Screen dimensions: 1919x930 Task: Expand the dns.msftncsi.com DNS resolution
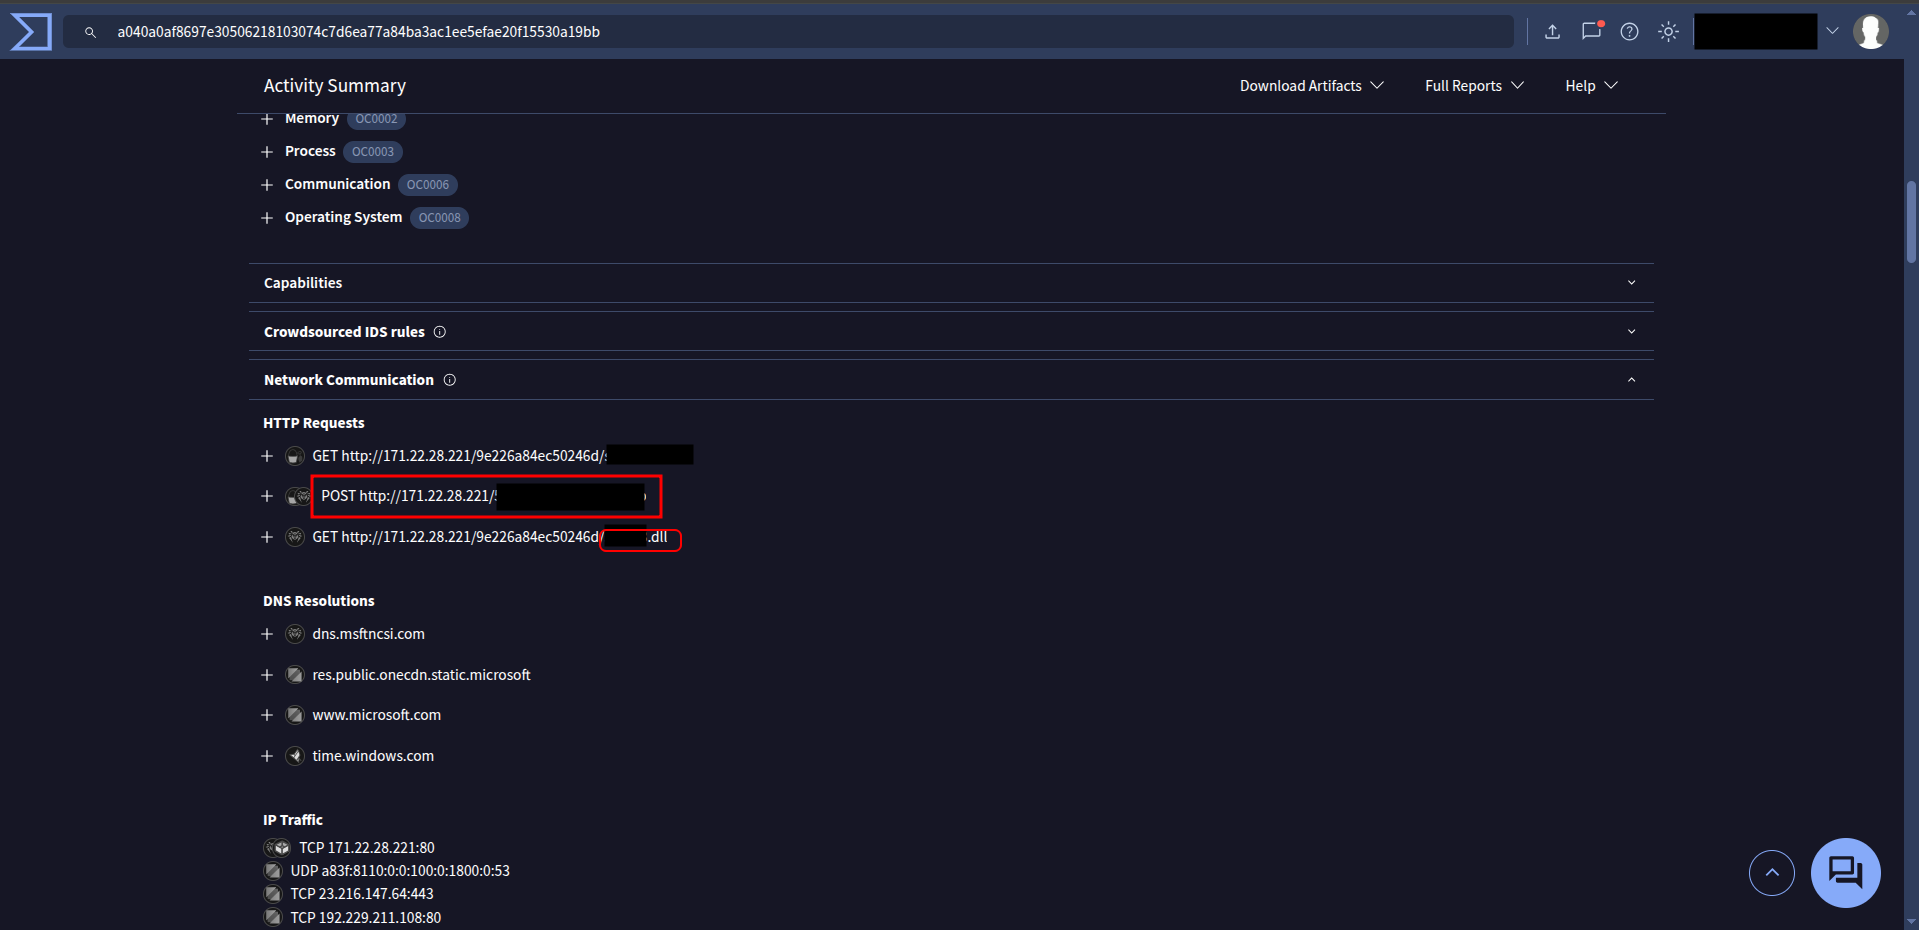(x=267, y=634)
